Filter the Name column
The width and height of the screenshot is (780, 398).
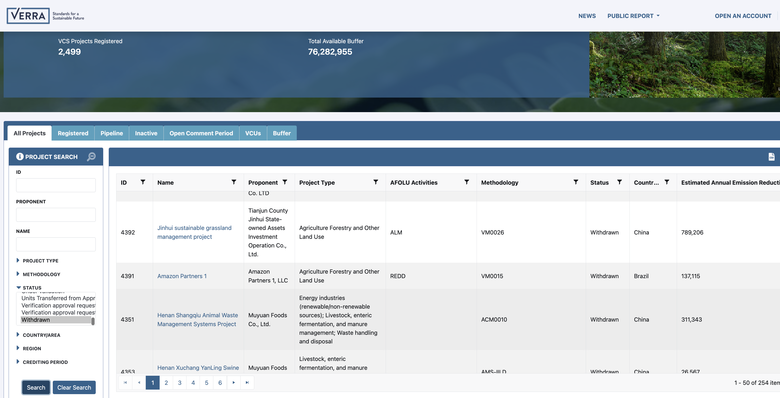234,182
